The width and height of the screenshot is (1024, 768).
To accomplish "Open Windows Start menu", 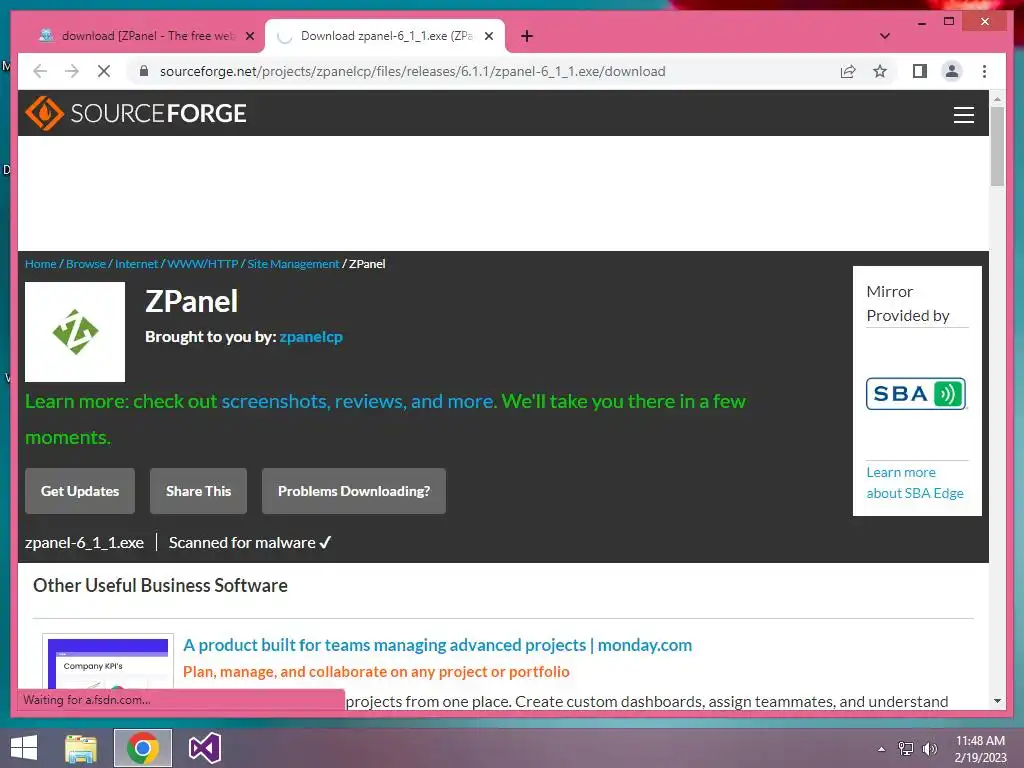I will click(x=24, y=748).
